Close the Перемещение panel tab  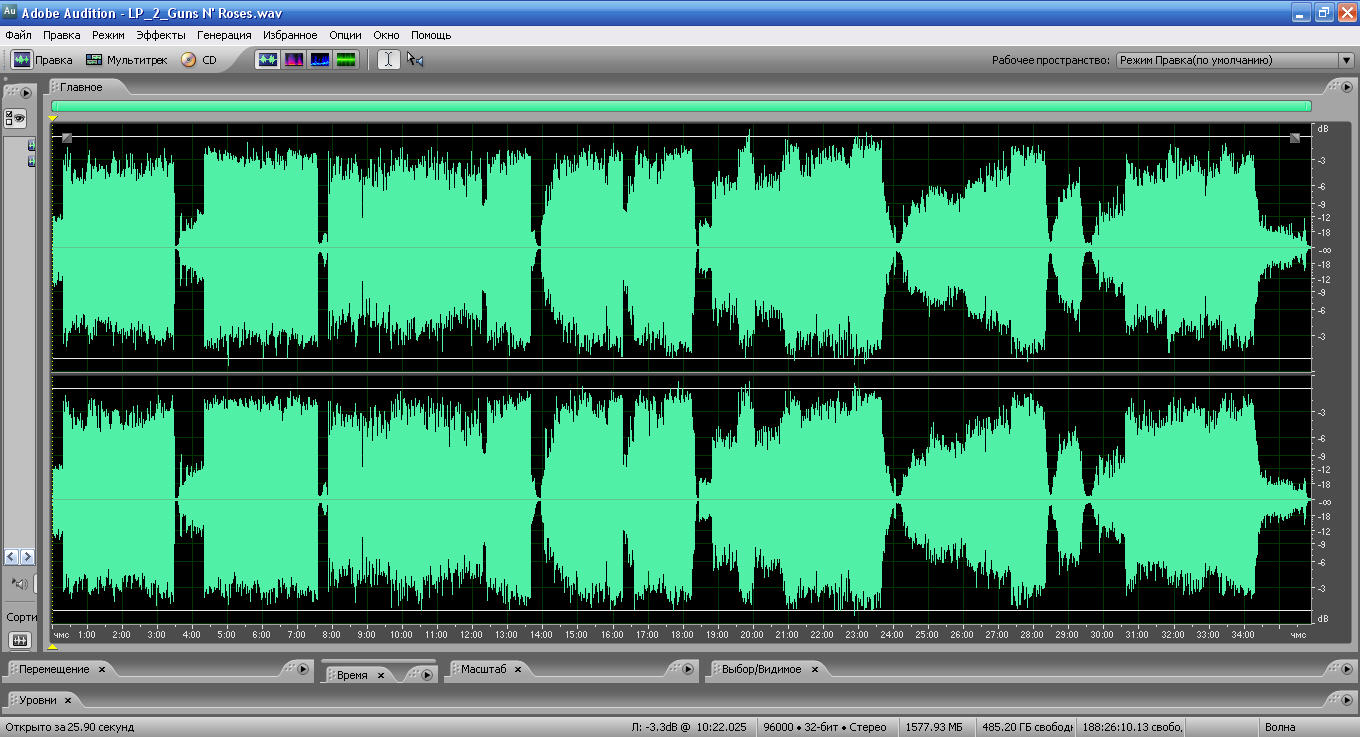tap(102, 669)
